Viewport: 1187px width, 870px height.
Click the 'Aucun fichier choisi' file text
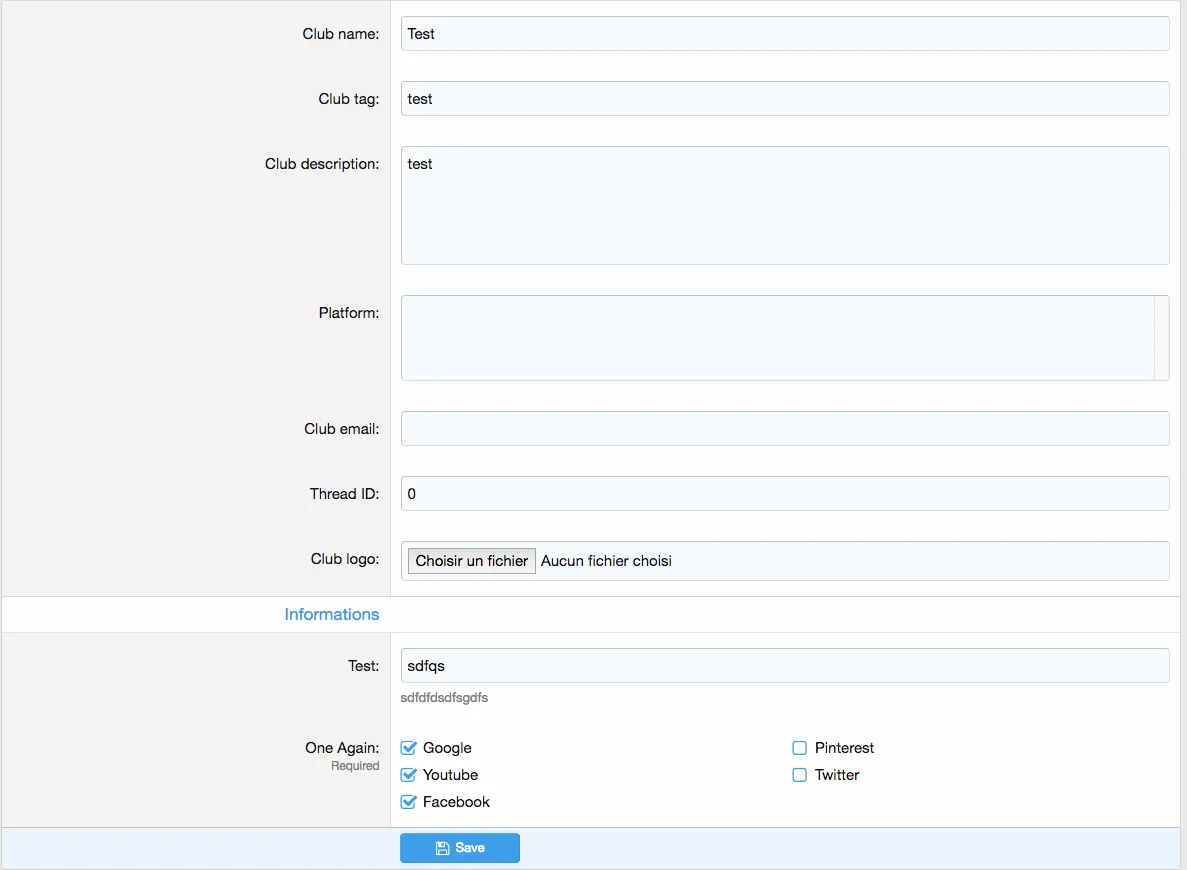click(606, 561)
